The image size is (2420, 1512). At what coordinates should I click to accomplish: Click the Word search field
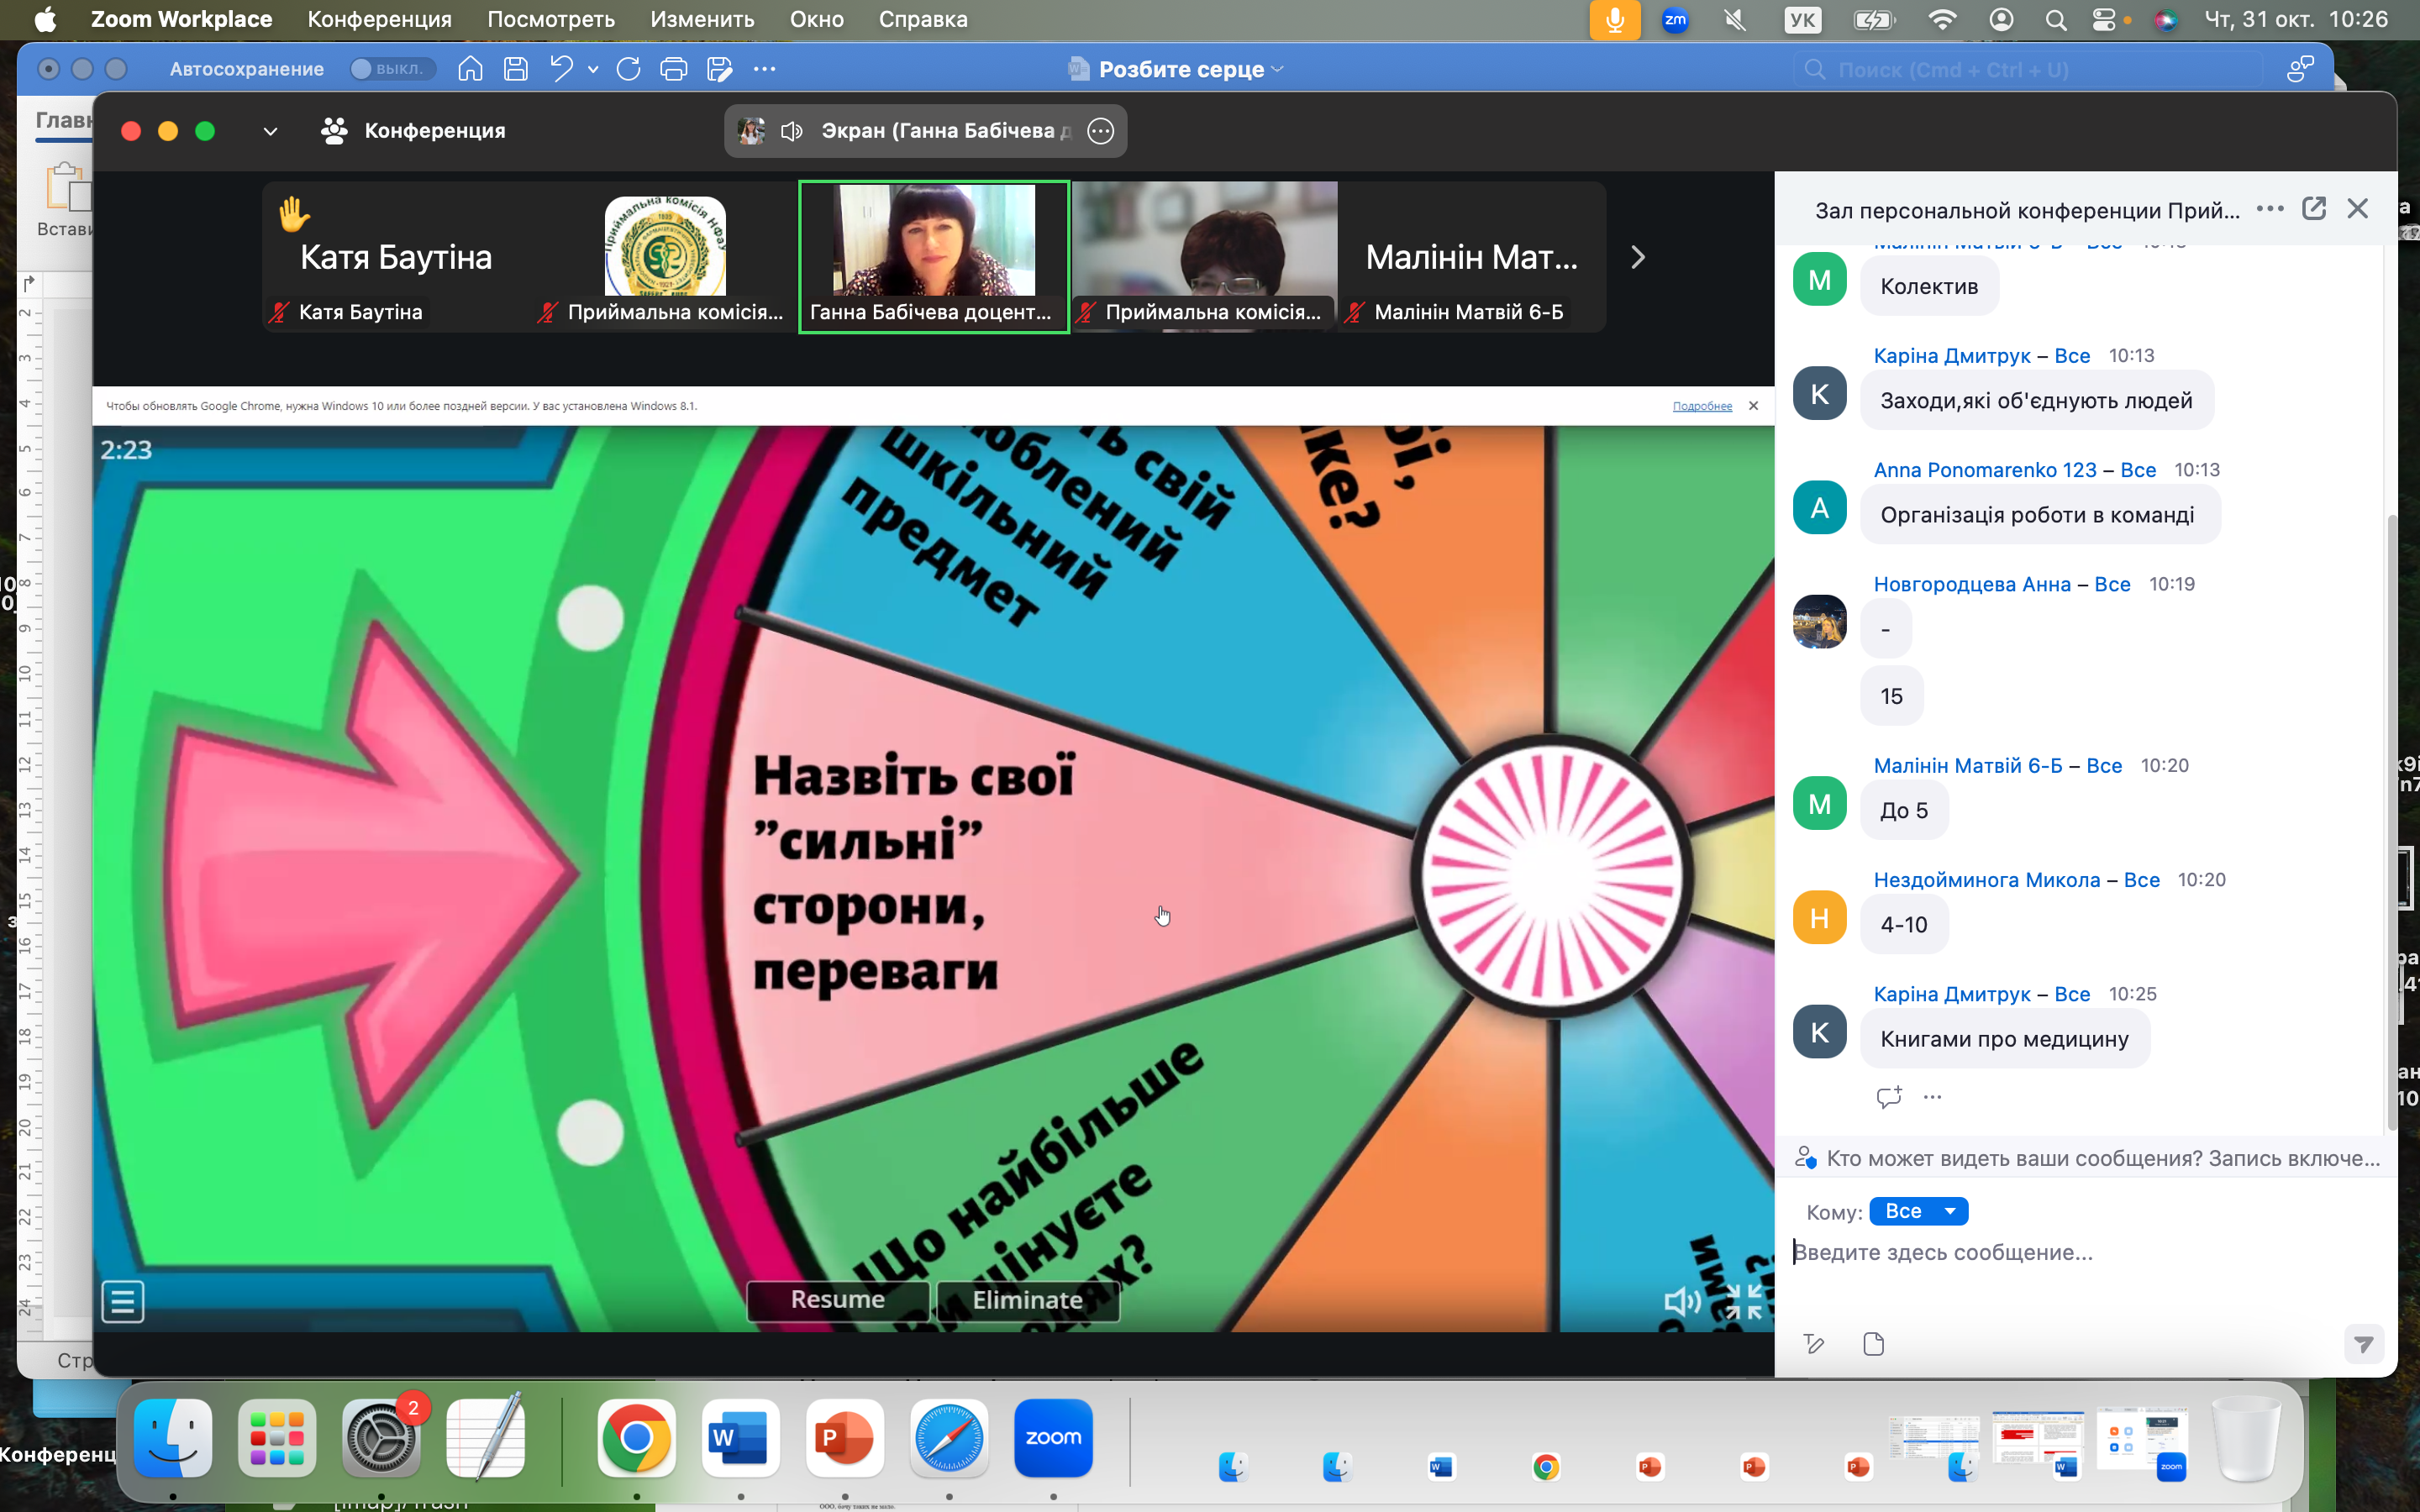point(2028,70)
